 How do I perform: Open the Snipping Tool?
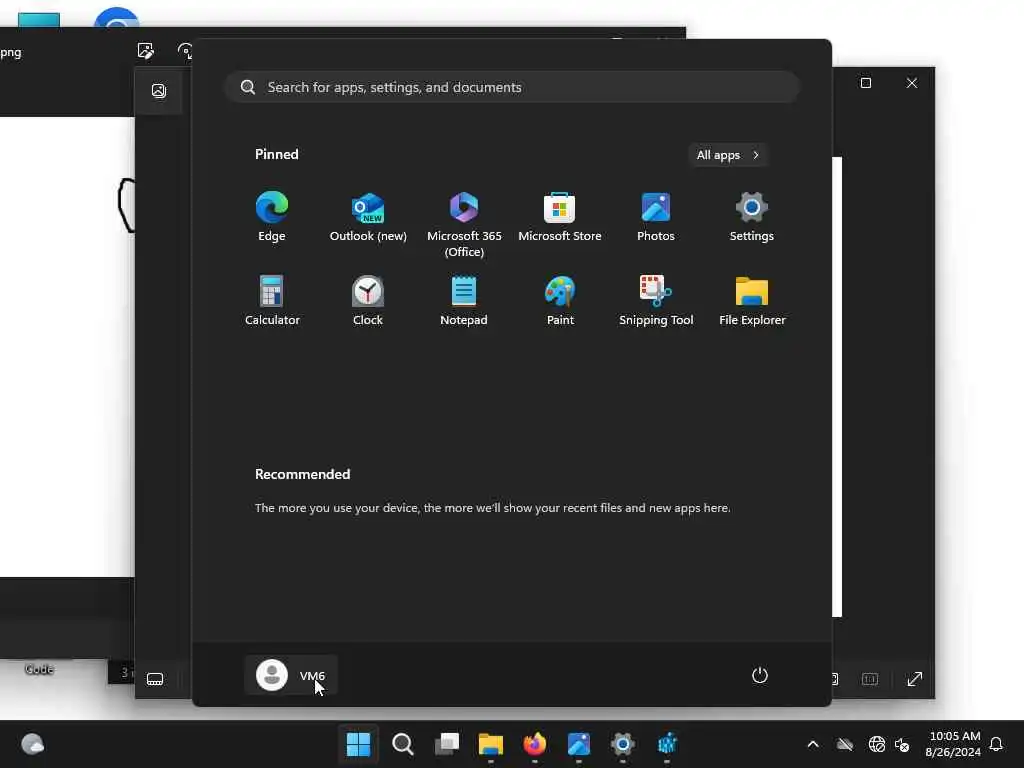[656, 300]
